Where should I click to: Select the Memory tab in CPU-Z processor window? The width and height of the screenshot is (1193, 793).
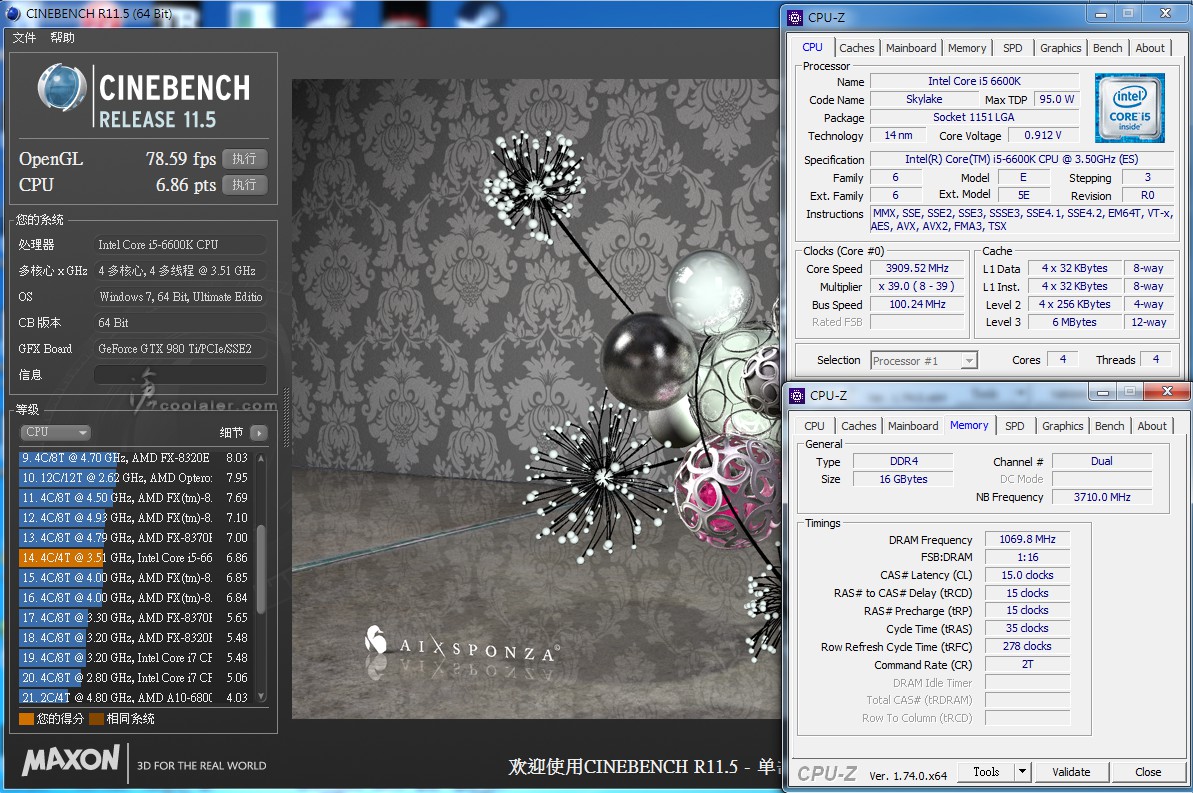pyautogui.click(x=967, y=48)
